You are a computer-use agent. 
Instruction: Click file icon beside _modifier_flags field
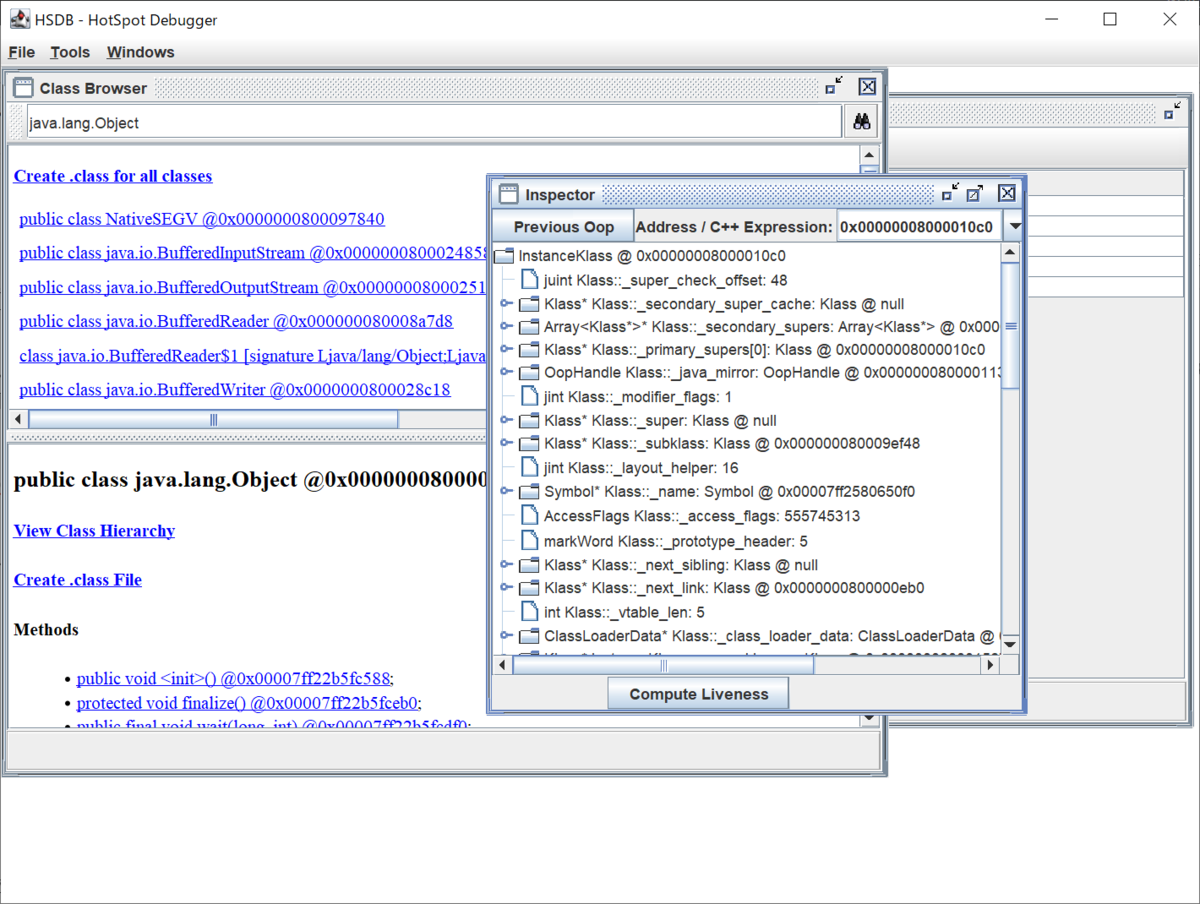click(x=529, y=397)
